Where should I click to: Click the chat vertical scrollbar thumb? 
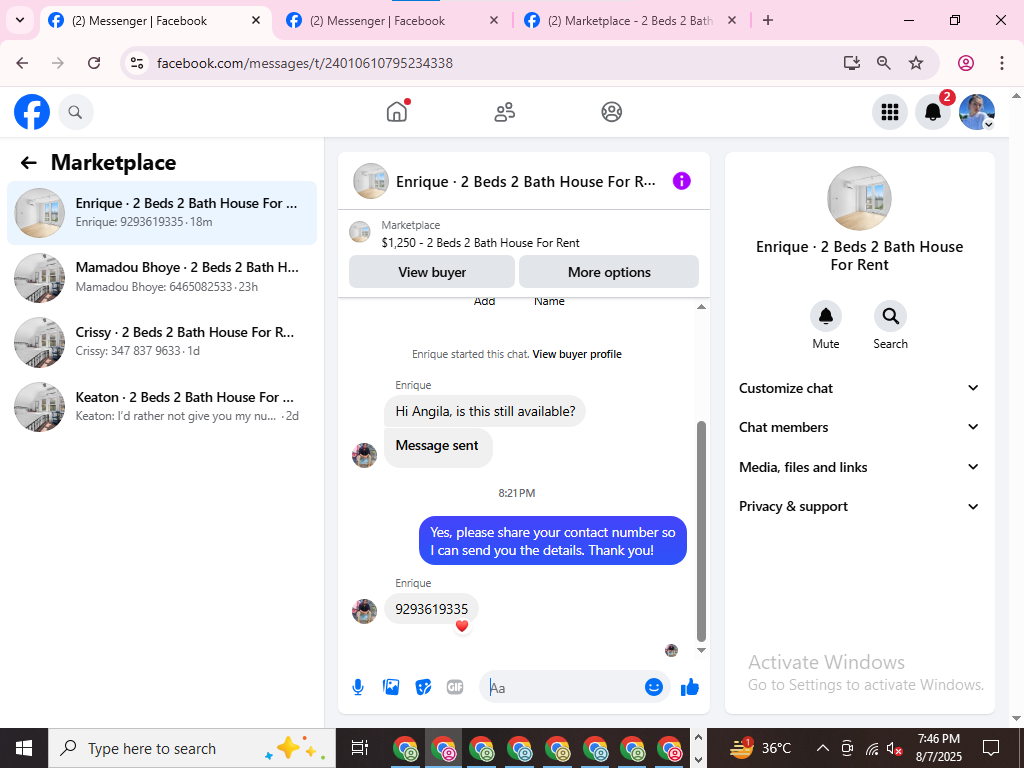pyautogui.click(x=701, y=532)
